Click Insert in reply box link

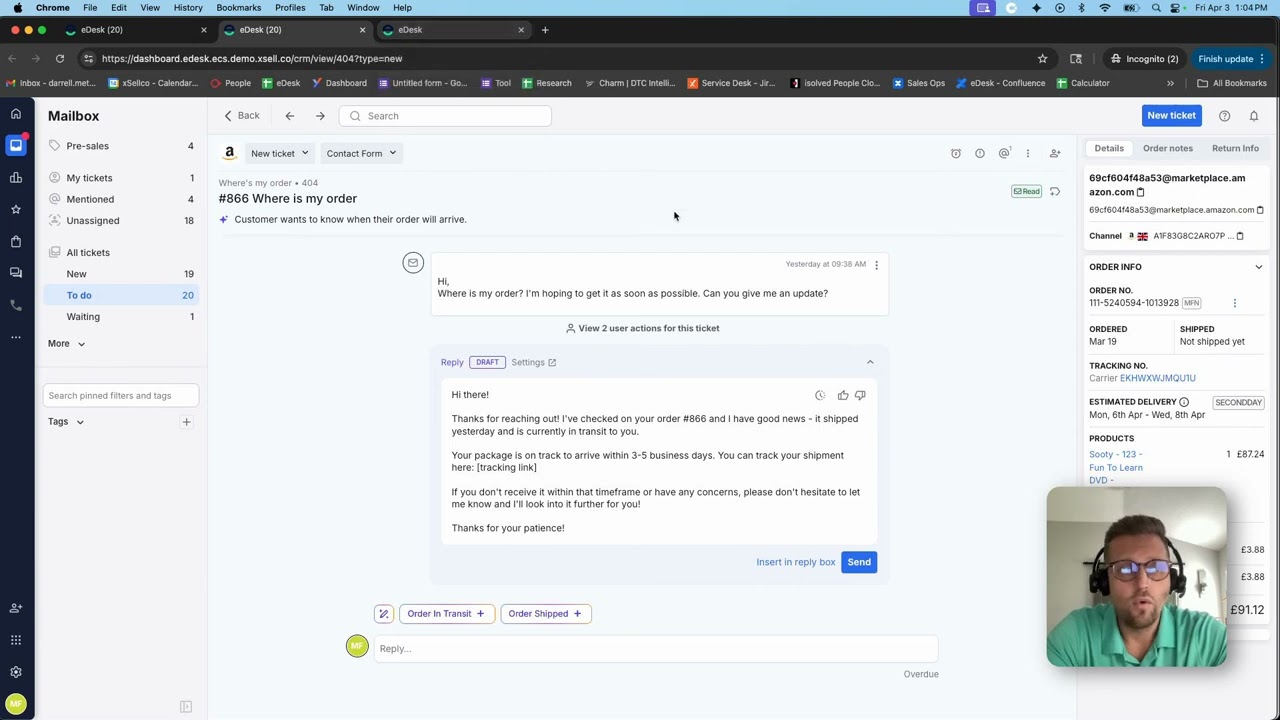click(795, 562)
